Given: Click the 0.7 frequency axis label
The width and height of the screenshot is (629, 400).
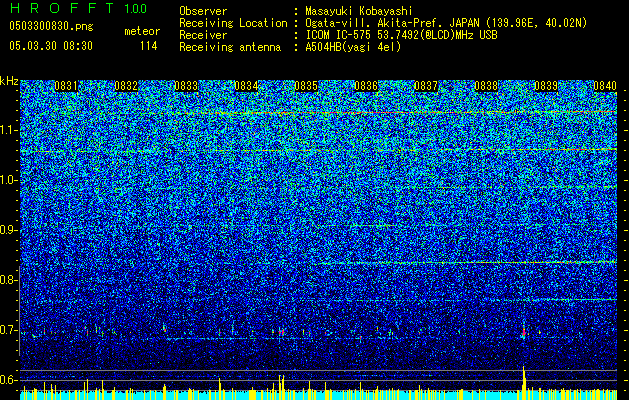Looking at the screenshot, I should (8, 330).
